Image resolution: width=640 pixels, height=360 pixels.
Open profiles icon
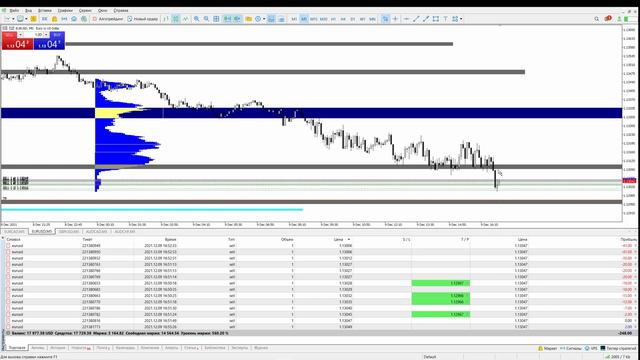coord(20,19)
